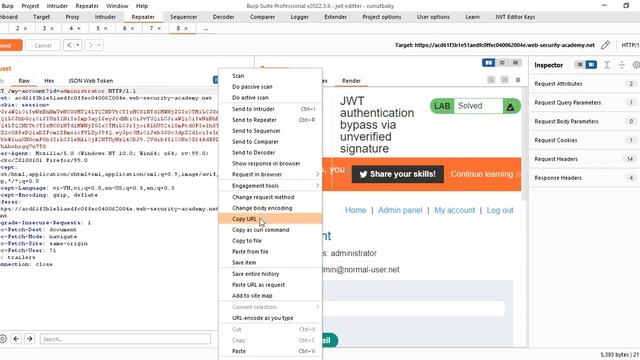
Task: Expand Response Headers section
Action: point(584,178)
